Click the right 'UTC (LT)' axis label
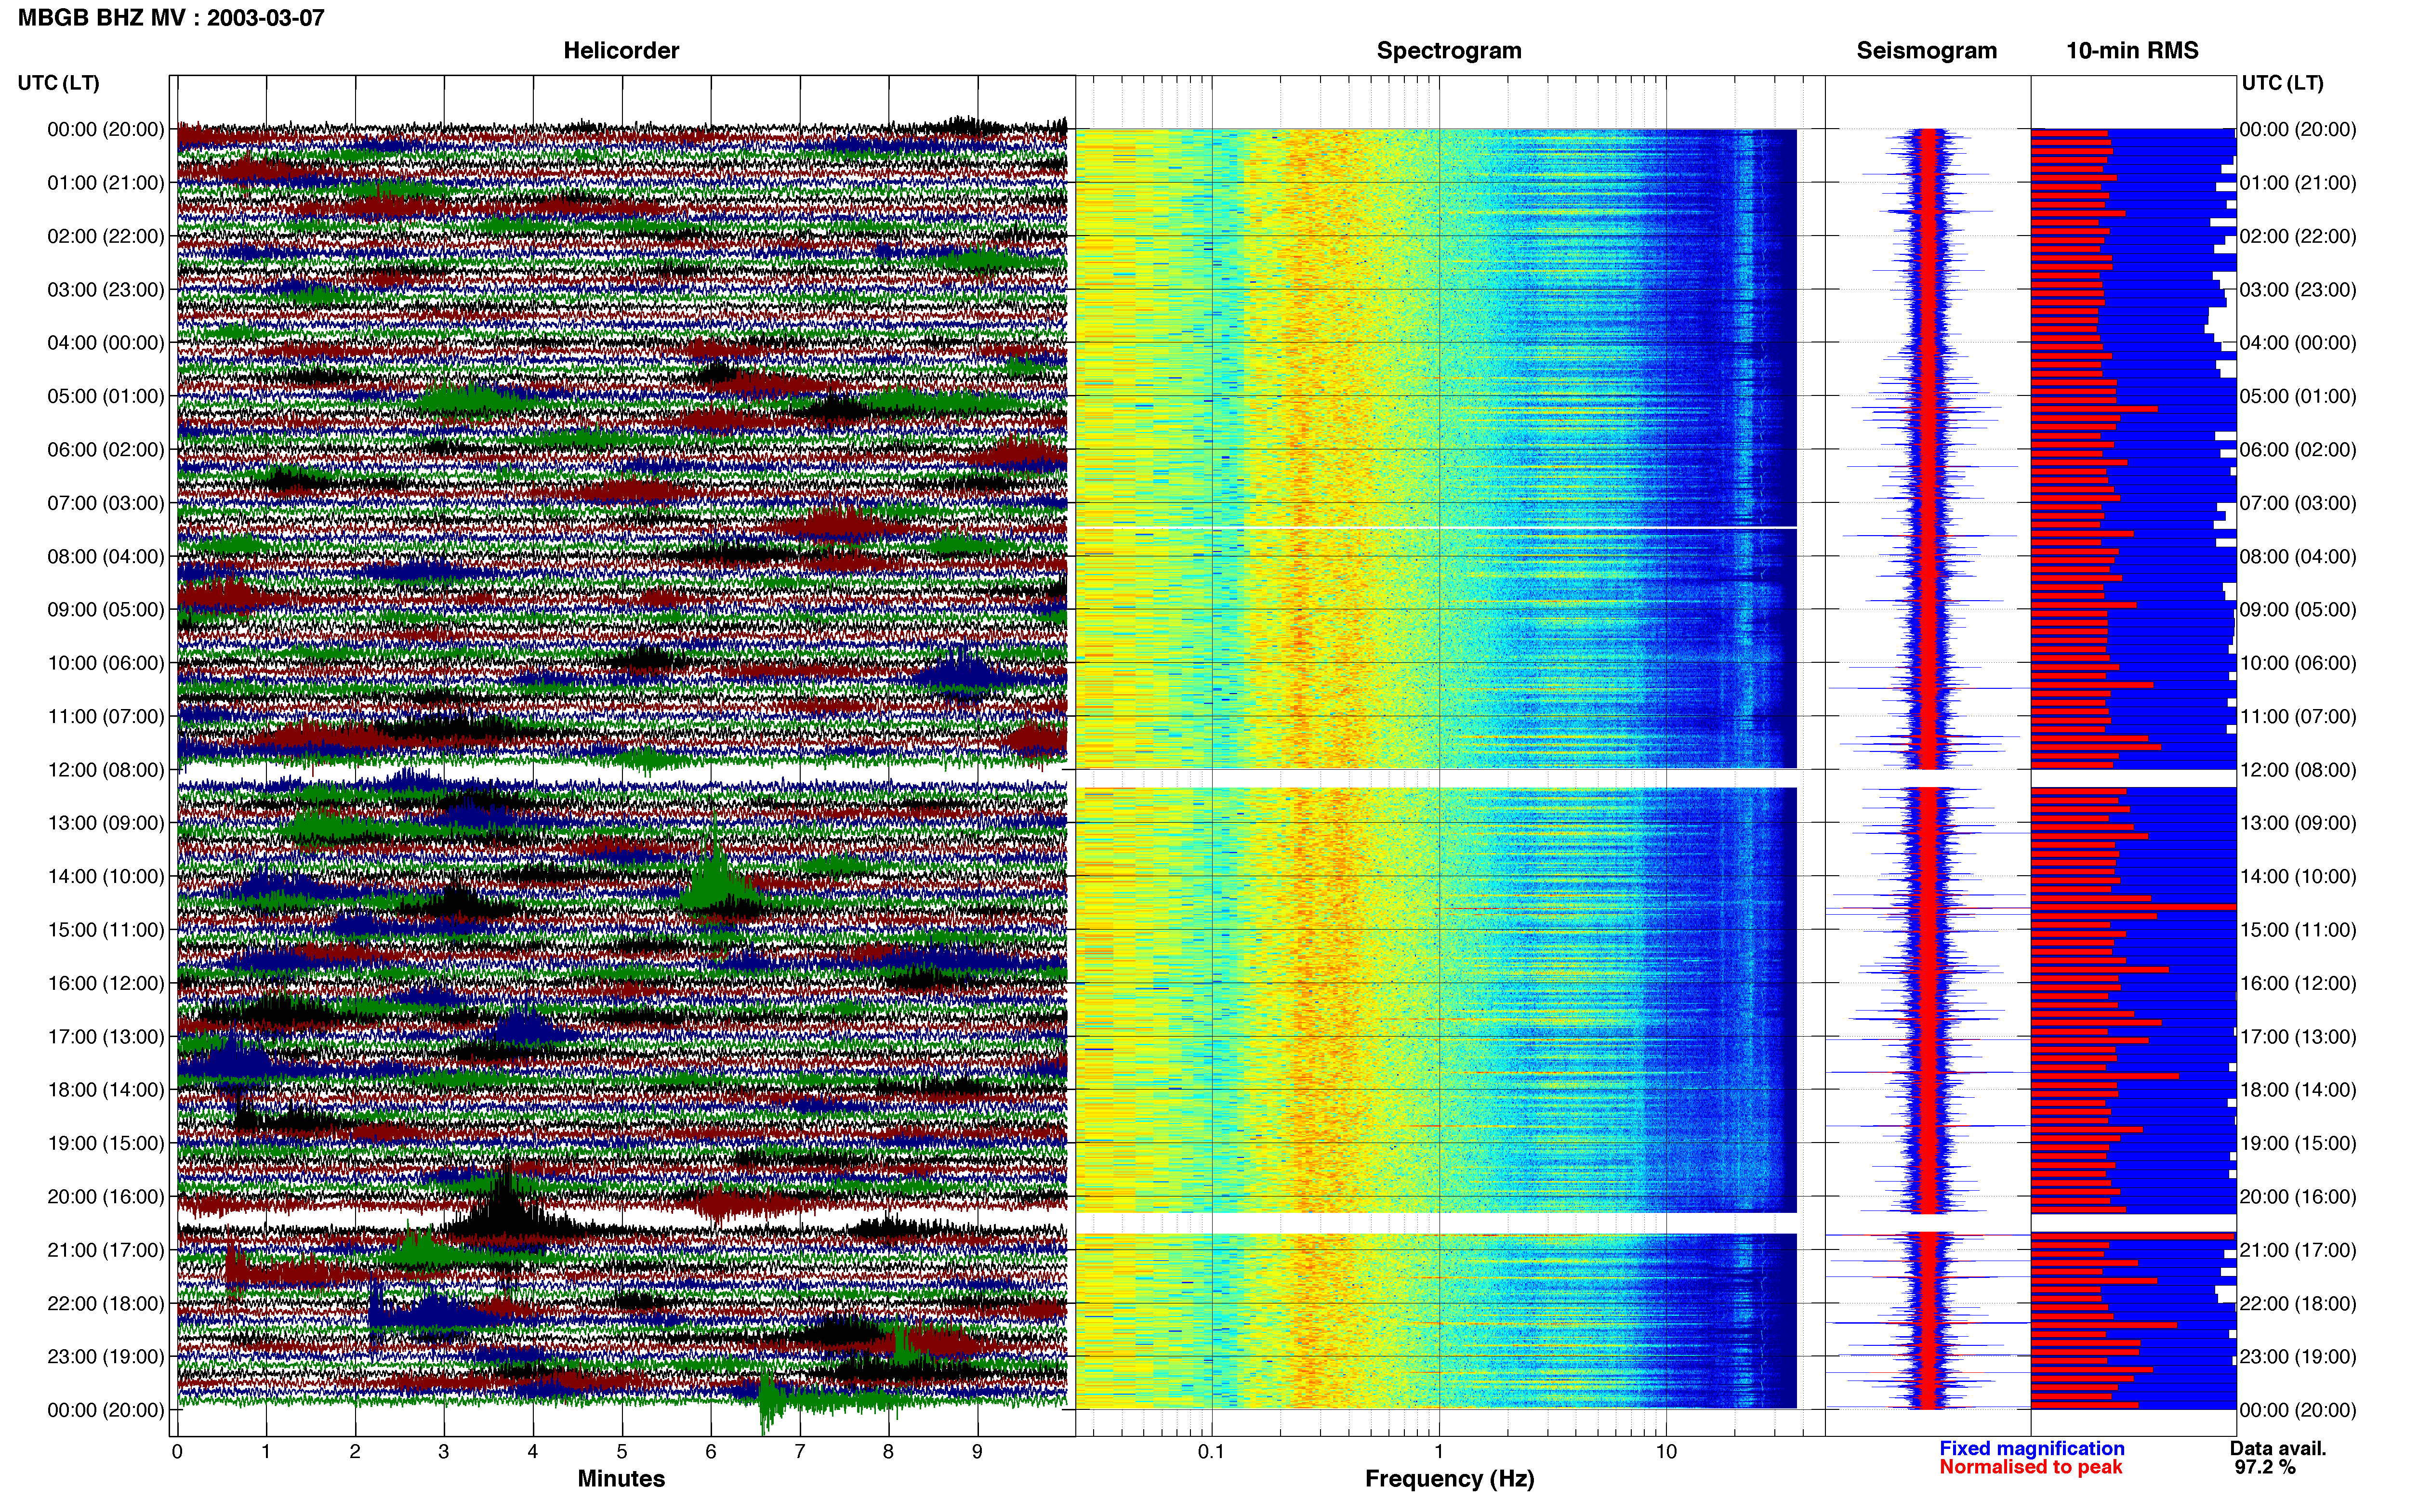2418x1512 pixels. click(x=2282, y=83)
